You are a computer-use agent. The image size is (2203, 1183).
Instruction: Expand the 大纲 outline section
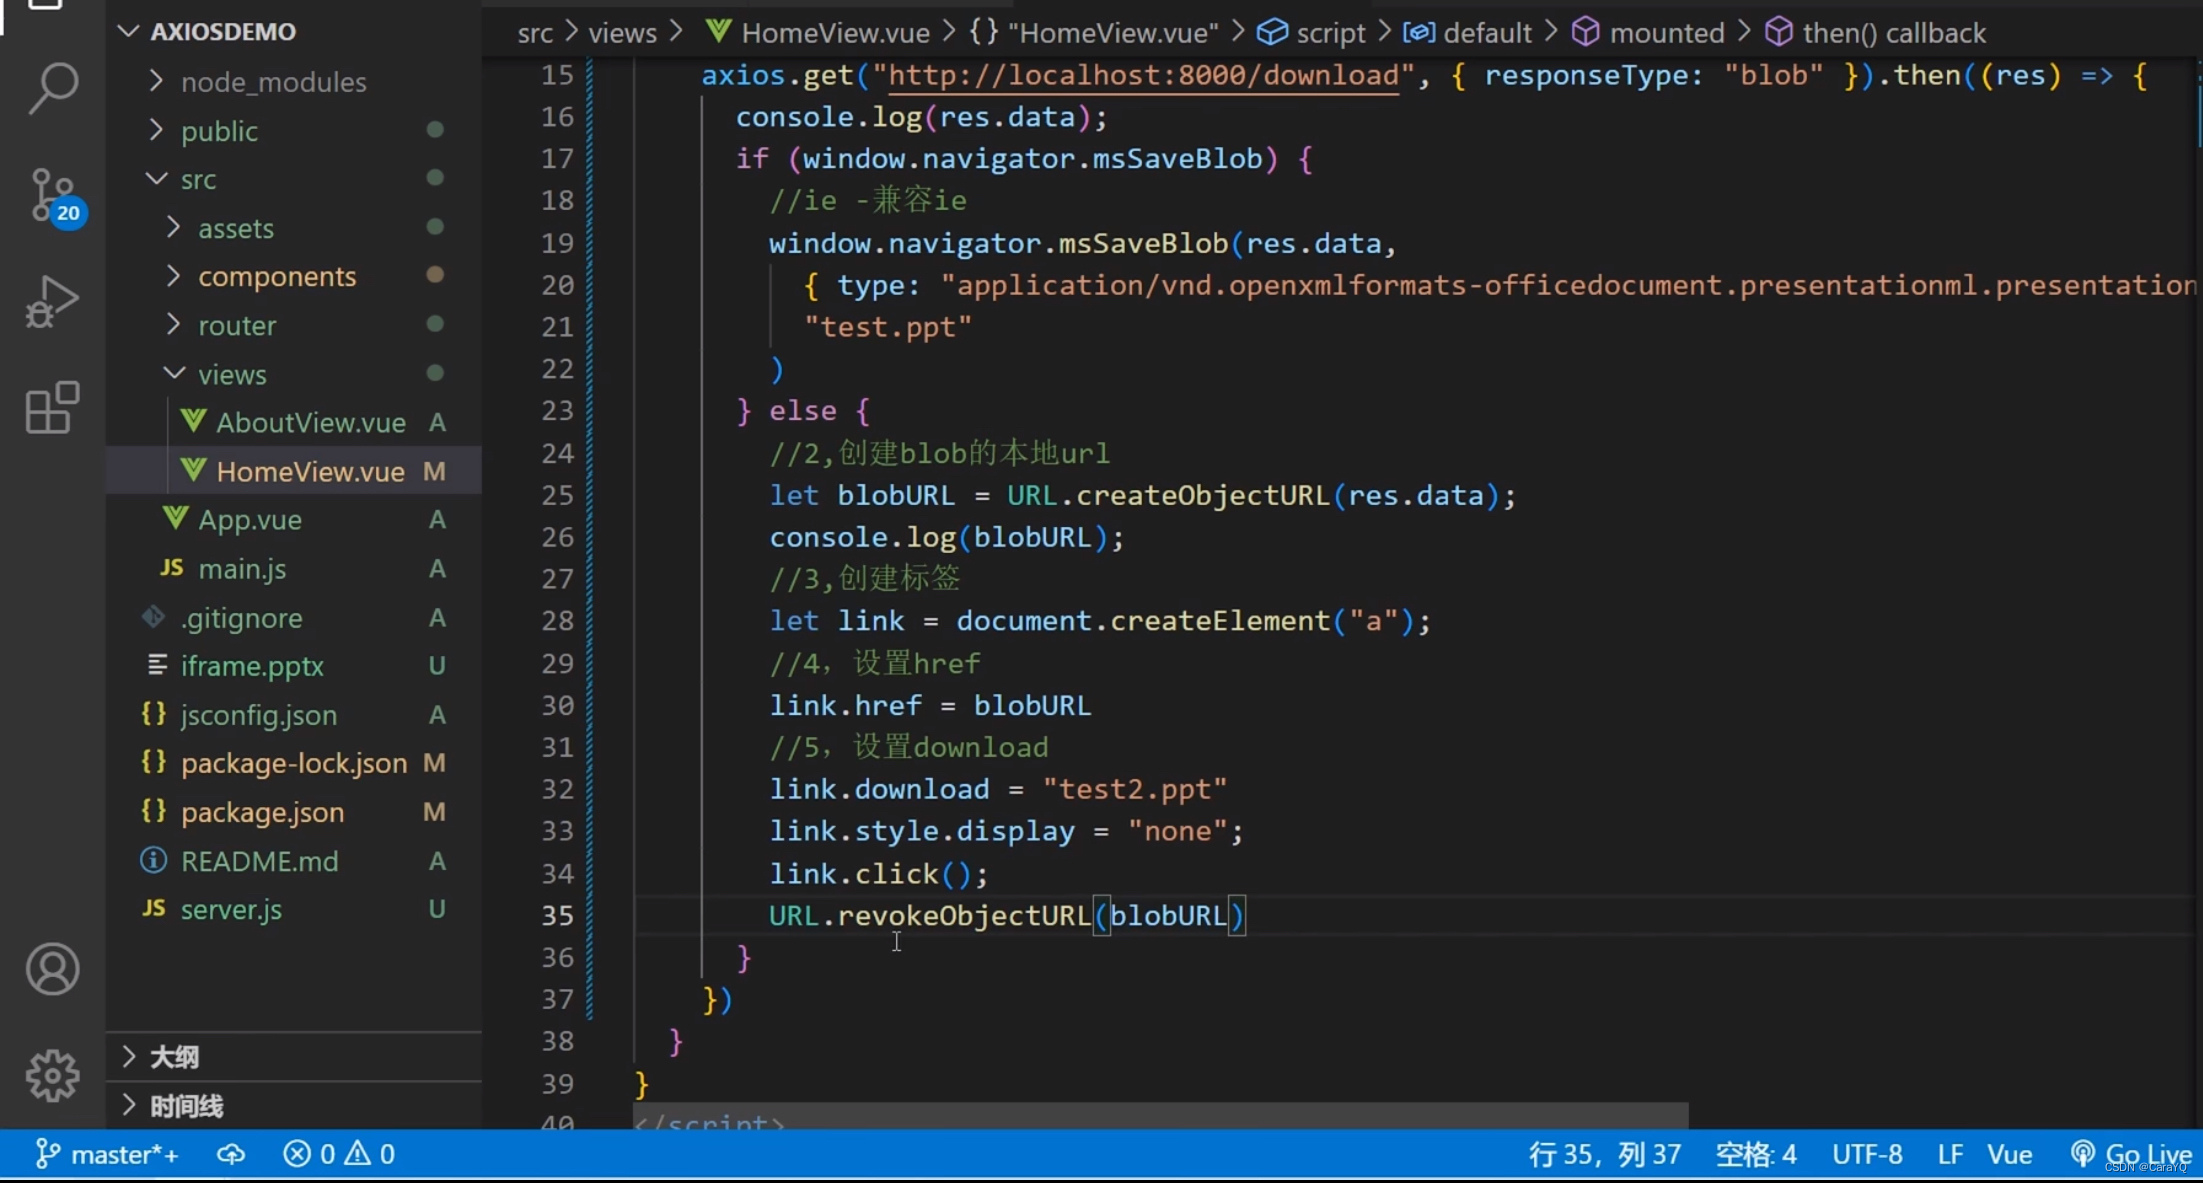pyautogui.click(x=294, y=1057)
